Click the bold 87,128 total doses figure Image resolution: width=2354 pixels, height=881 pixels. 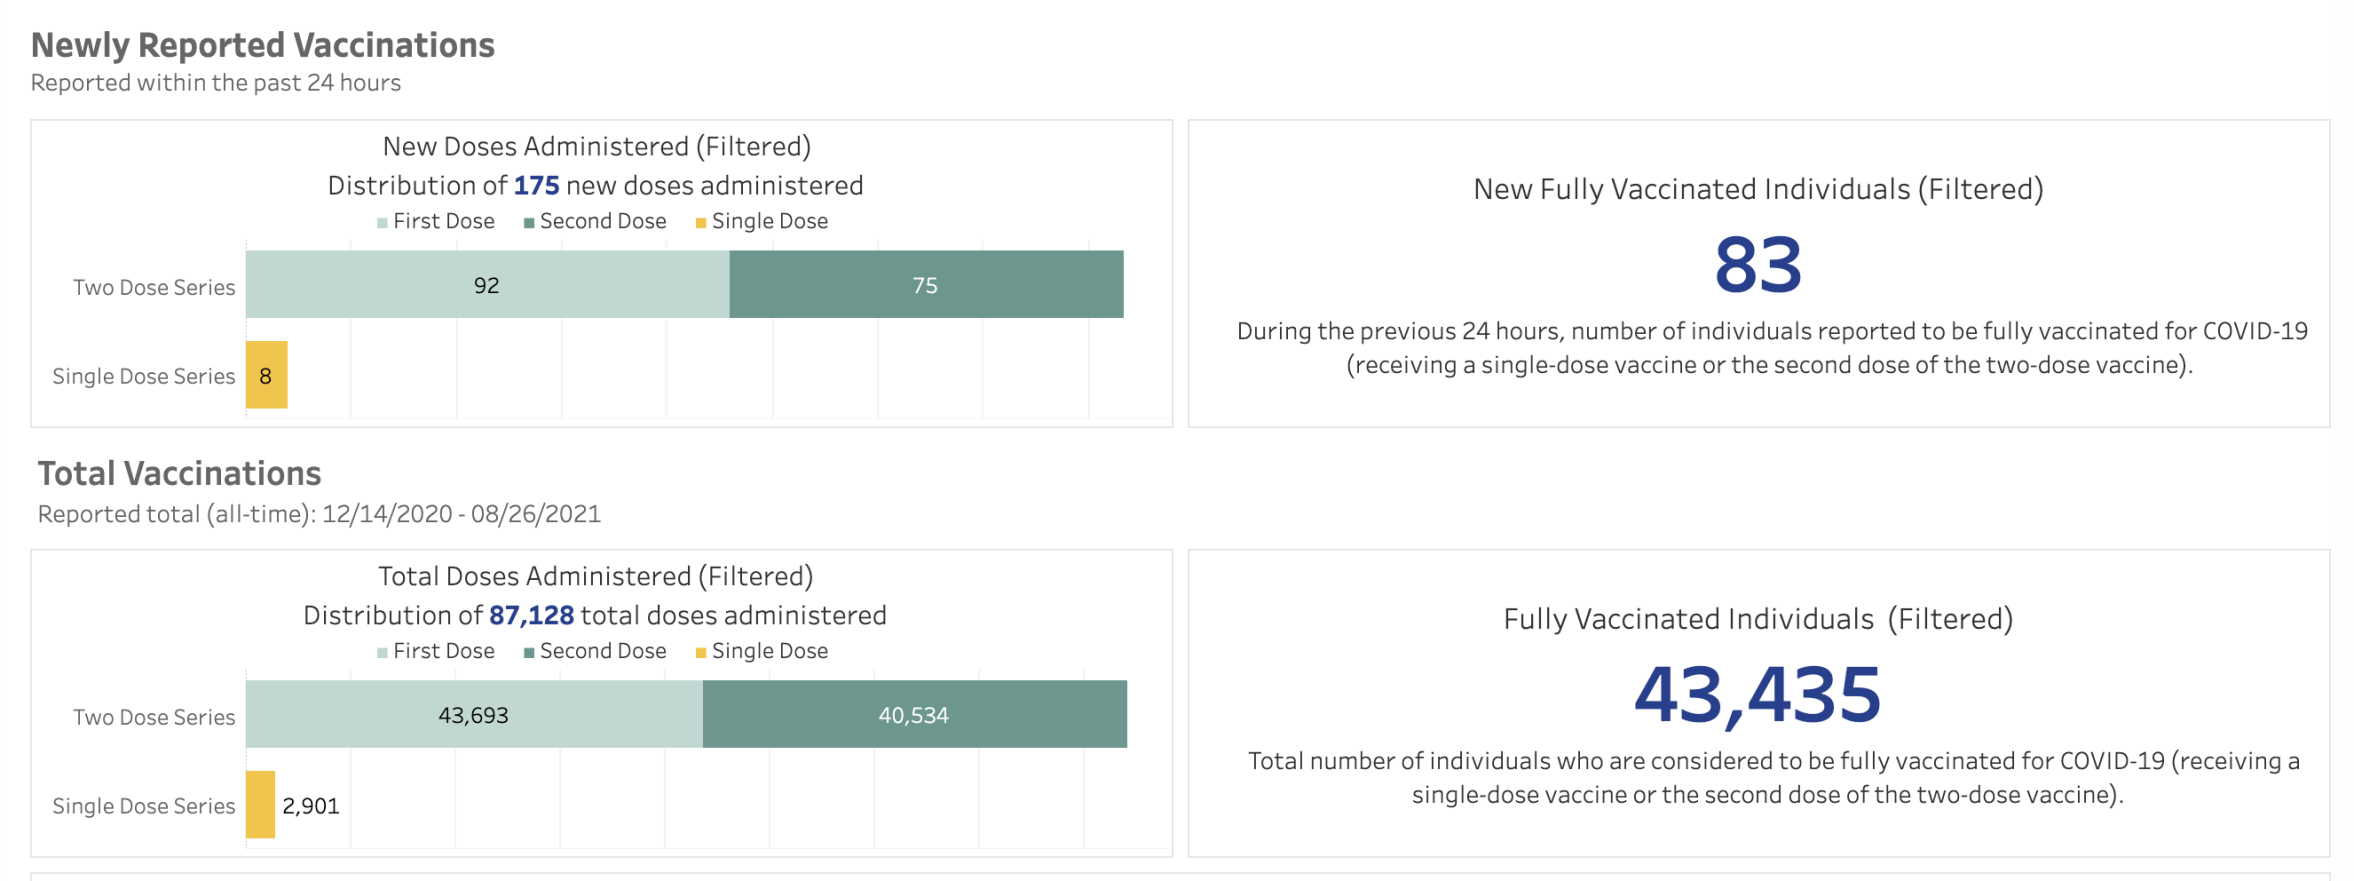(x=531, y=615)
